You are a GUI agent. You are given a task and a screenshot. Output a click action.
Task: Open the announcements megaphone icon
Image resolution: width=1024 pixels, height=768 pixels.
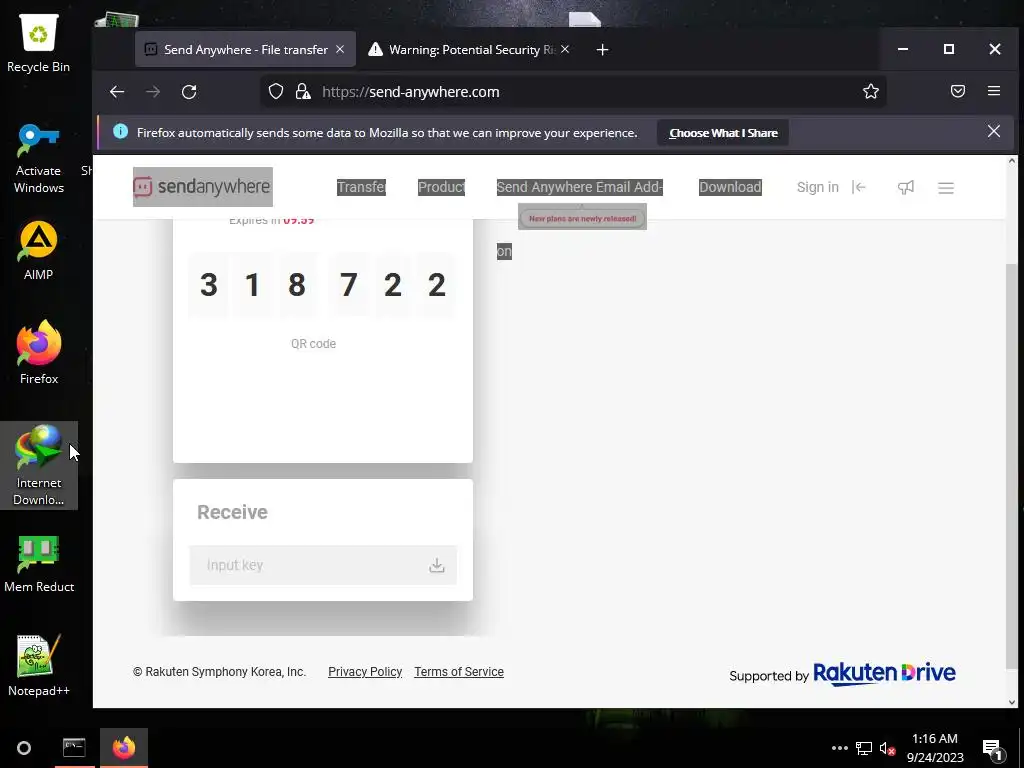click(x=906, y=187)
